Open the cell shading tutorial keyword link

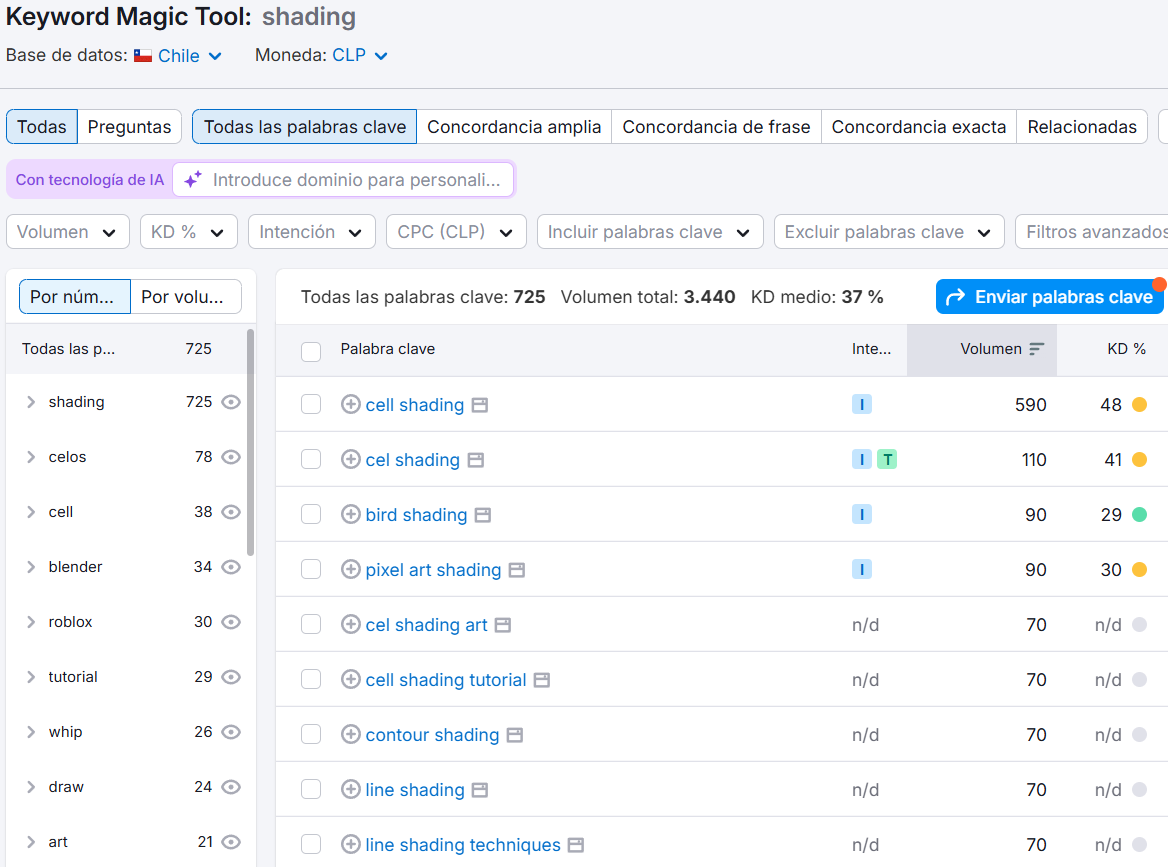coord(446,680)
